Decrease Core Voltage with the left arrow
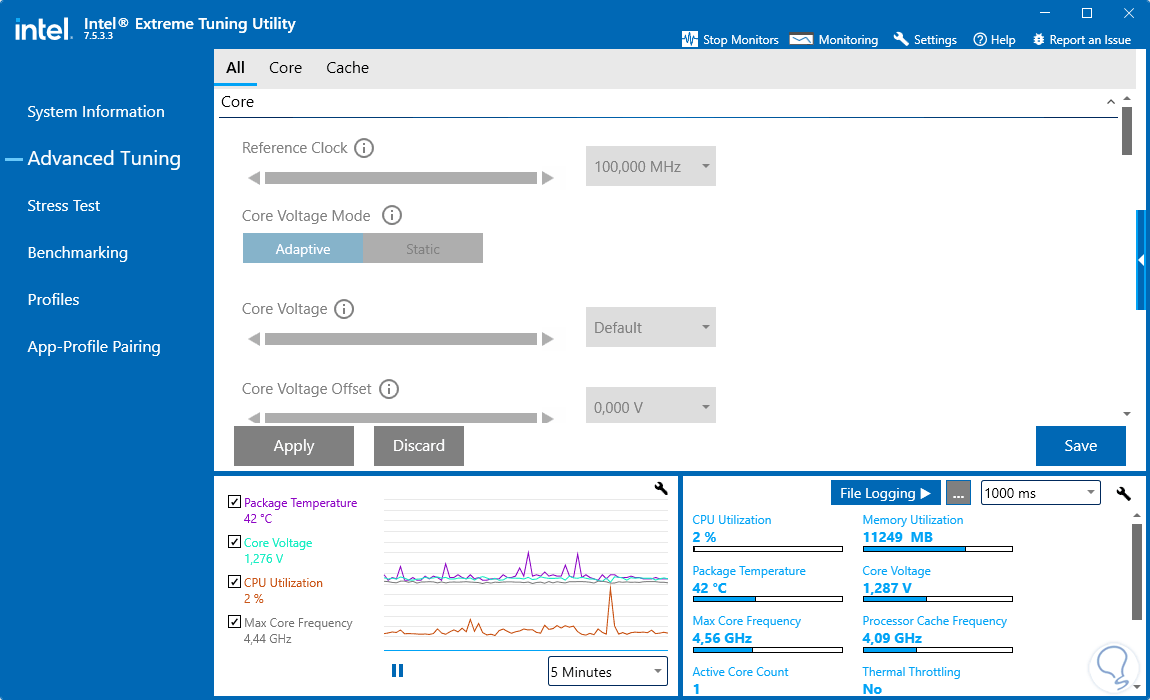This screenshot has width=1150, height=700. [254, 339]
